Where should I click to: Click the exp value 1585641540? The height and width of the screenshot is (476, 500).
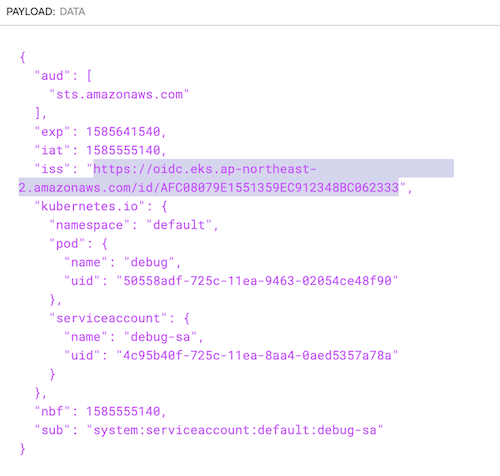point(123,132)
